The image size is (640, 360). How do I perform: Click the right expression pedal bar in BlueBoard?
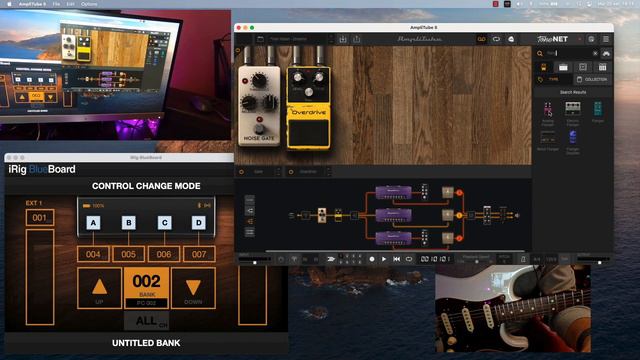click(253, 295)
